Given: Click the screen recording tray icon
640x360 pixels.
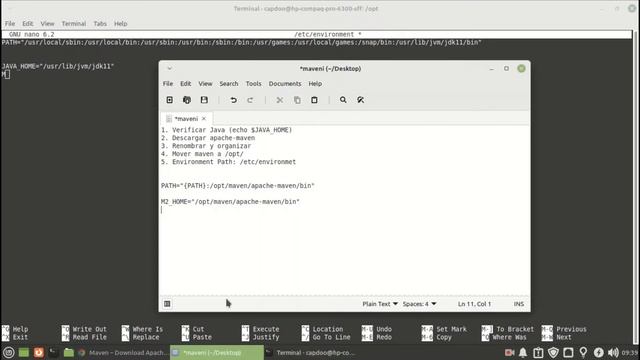Looking at the screenshot, I should (509, 352).
